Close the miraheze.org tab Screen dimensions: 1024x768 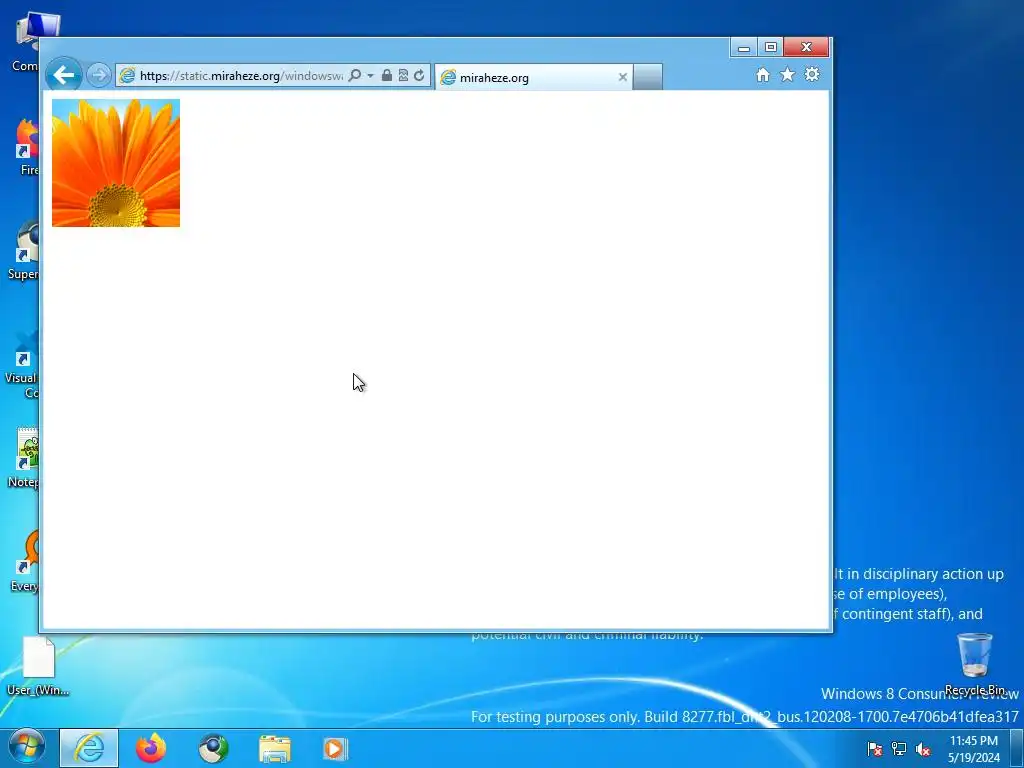click(x=622, y=77)
